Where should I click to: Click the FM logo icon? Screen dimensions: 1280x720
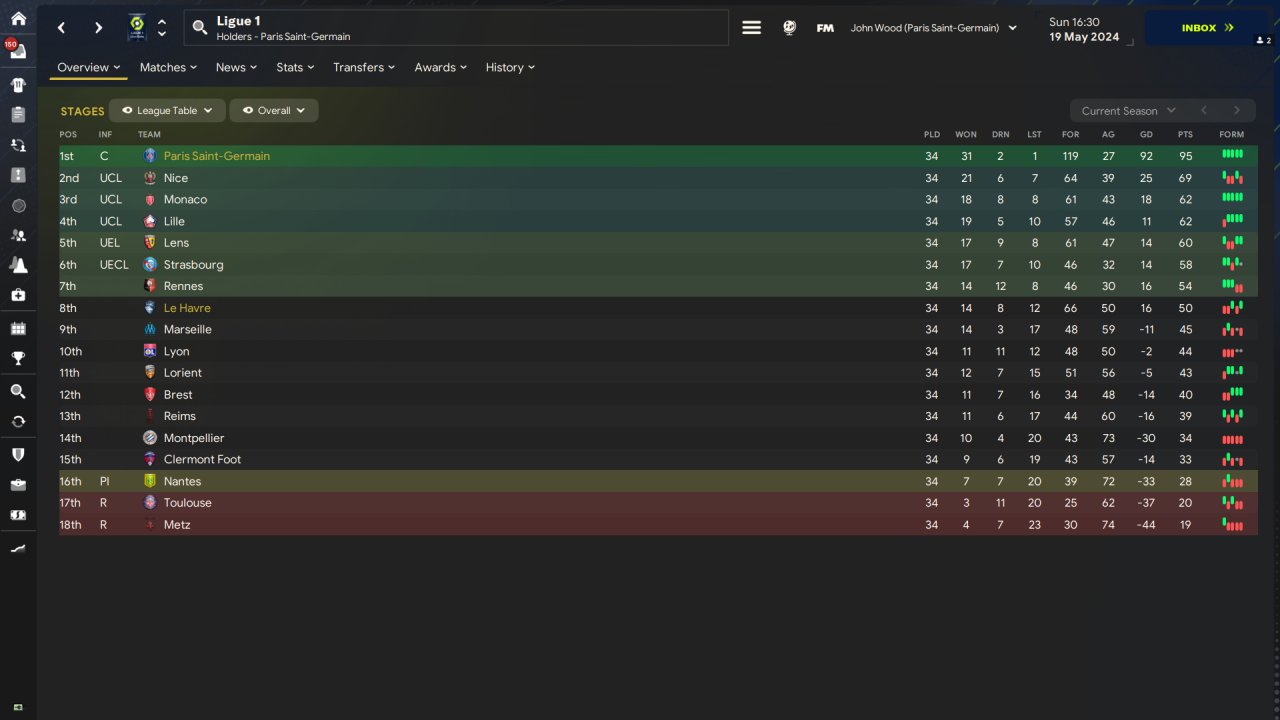[825, 28]
